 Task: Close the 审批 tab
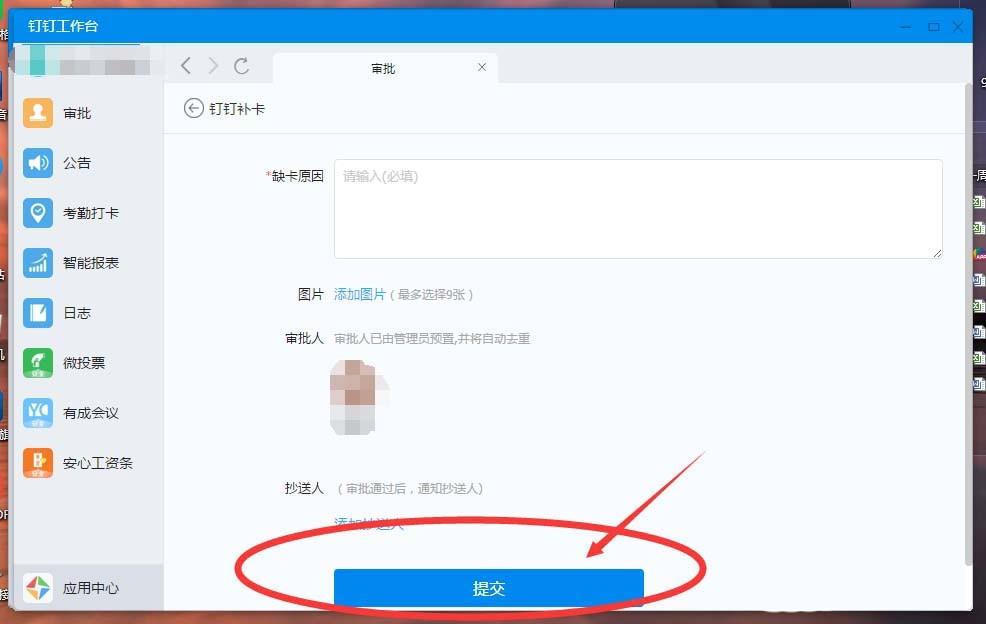(482, 67)
